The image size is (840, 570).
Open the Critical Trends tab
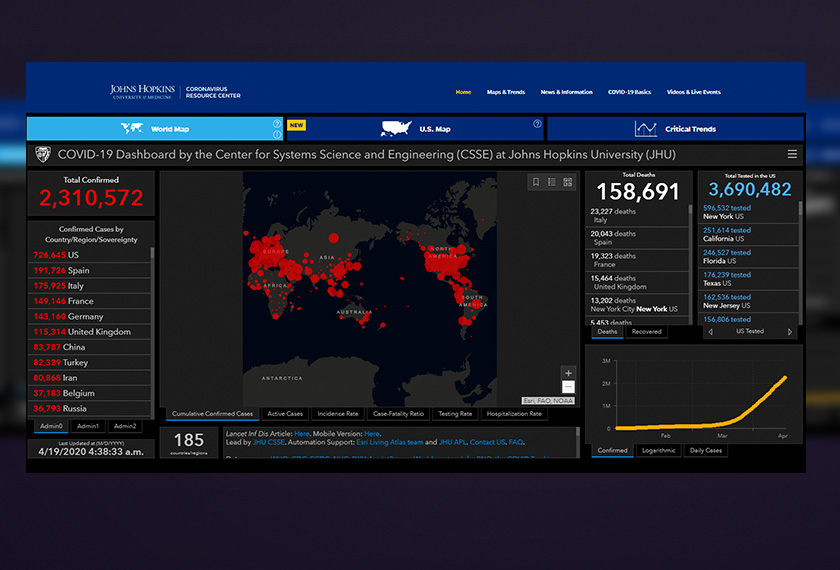pos(676,129)
